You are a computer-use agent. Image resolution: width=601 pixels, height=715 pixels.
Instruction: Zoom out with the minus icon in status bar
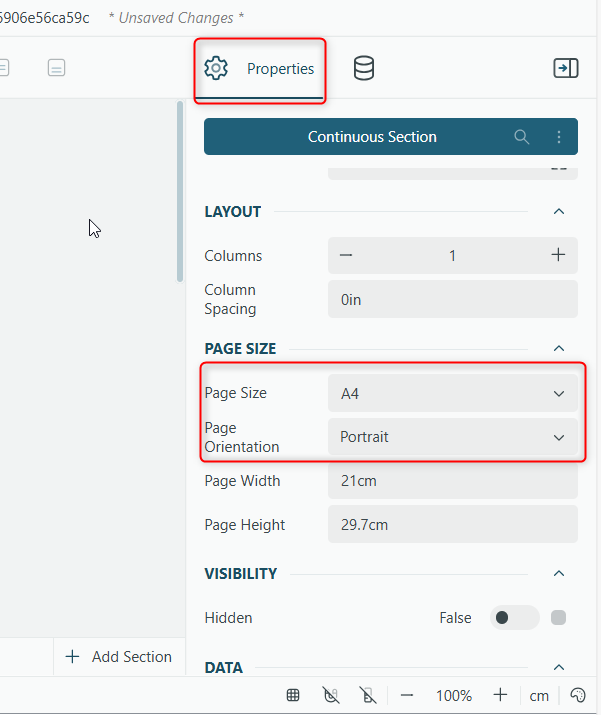pos(407,695)
